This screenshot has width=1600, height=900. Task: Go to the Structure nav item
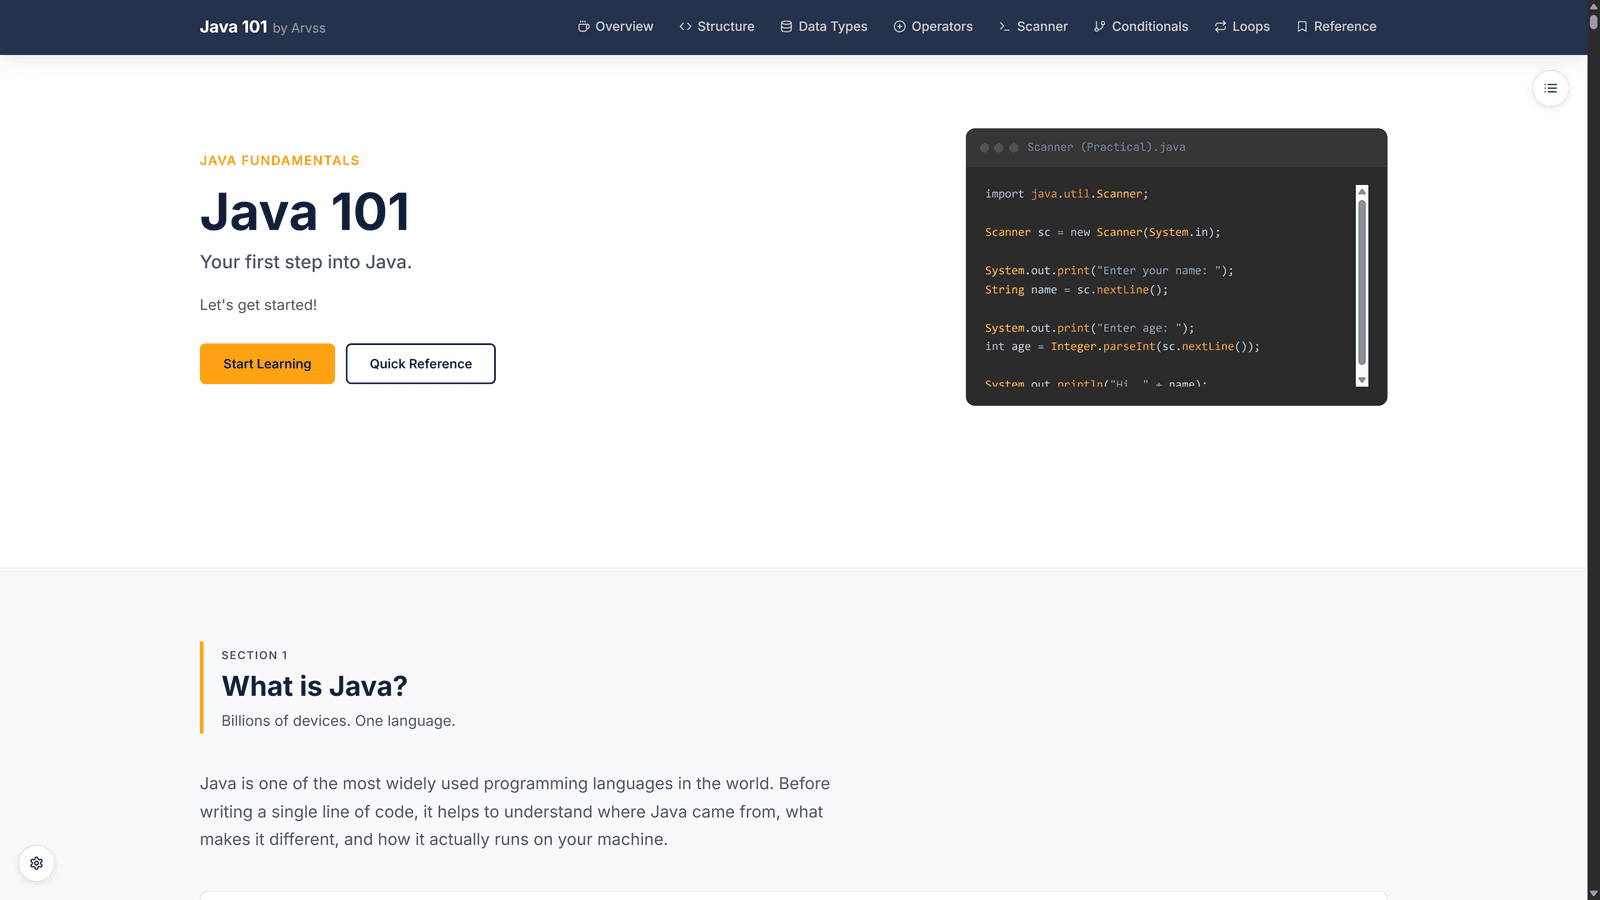pyautogui.click(x=716, y=27)
